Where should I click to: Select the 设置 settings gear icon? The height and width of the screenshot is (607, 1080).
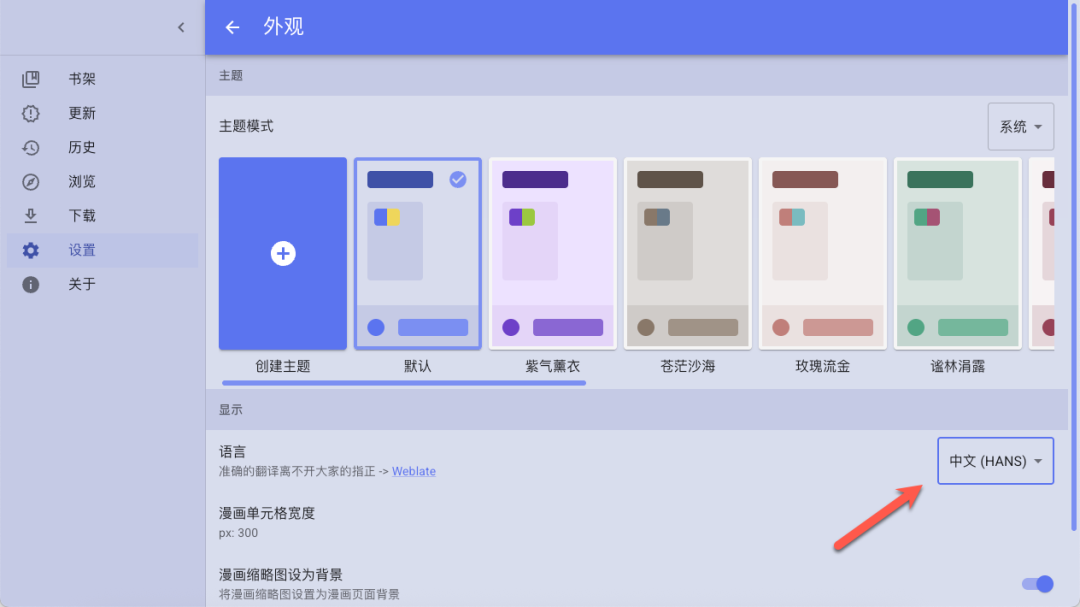30,249
